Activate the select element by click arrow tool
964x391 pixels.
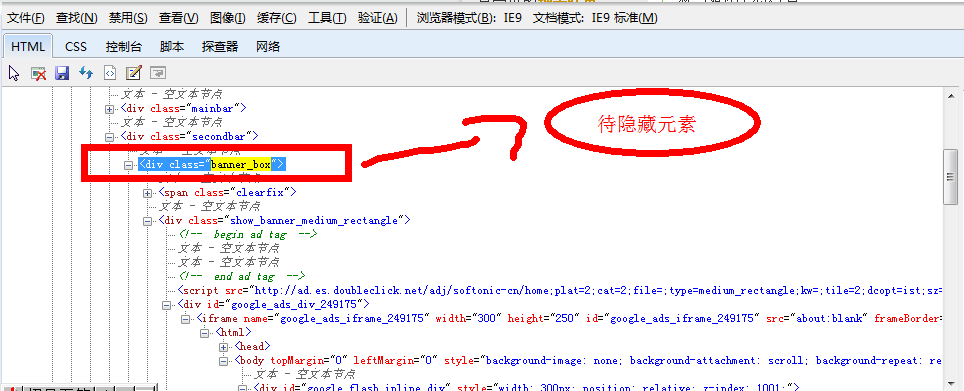click(14, 74)
